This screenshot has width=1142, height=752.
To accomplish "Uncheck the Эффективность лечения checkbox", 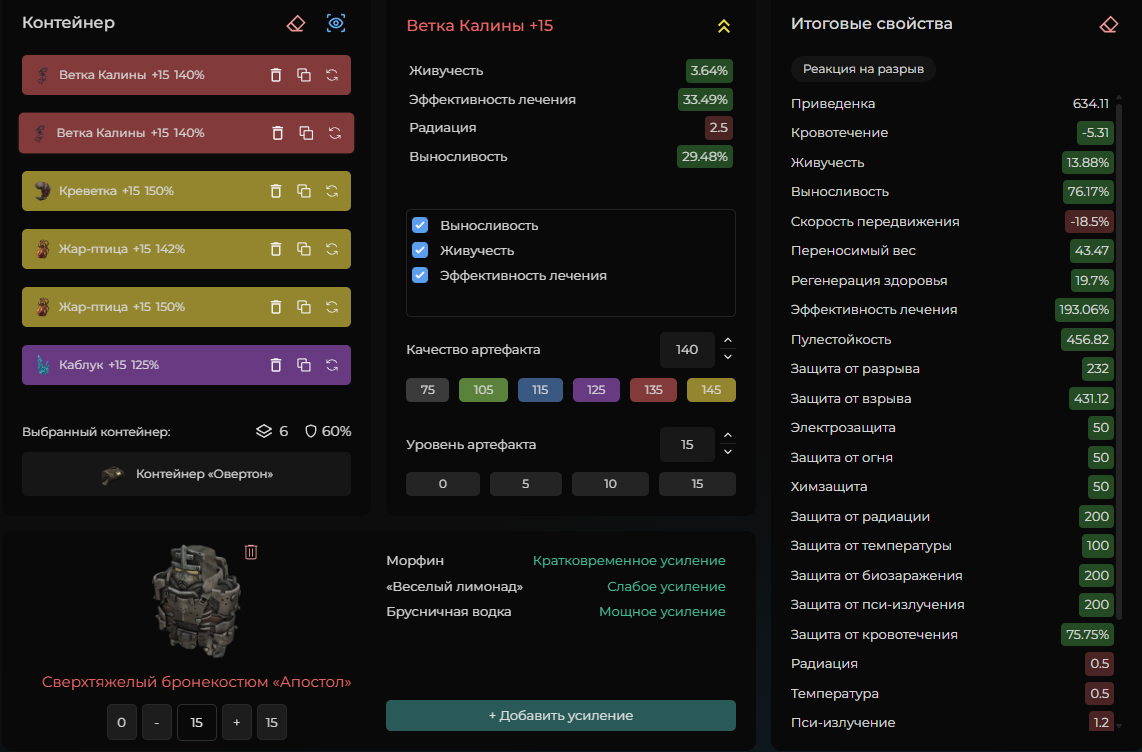I will pos(420,275).
